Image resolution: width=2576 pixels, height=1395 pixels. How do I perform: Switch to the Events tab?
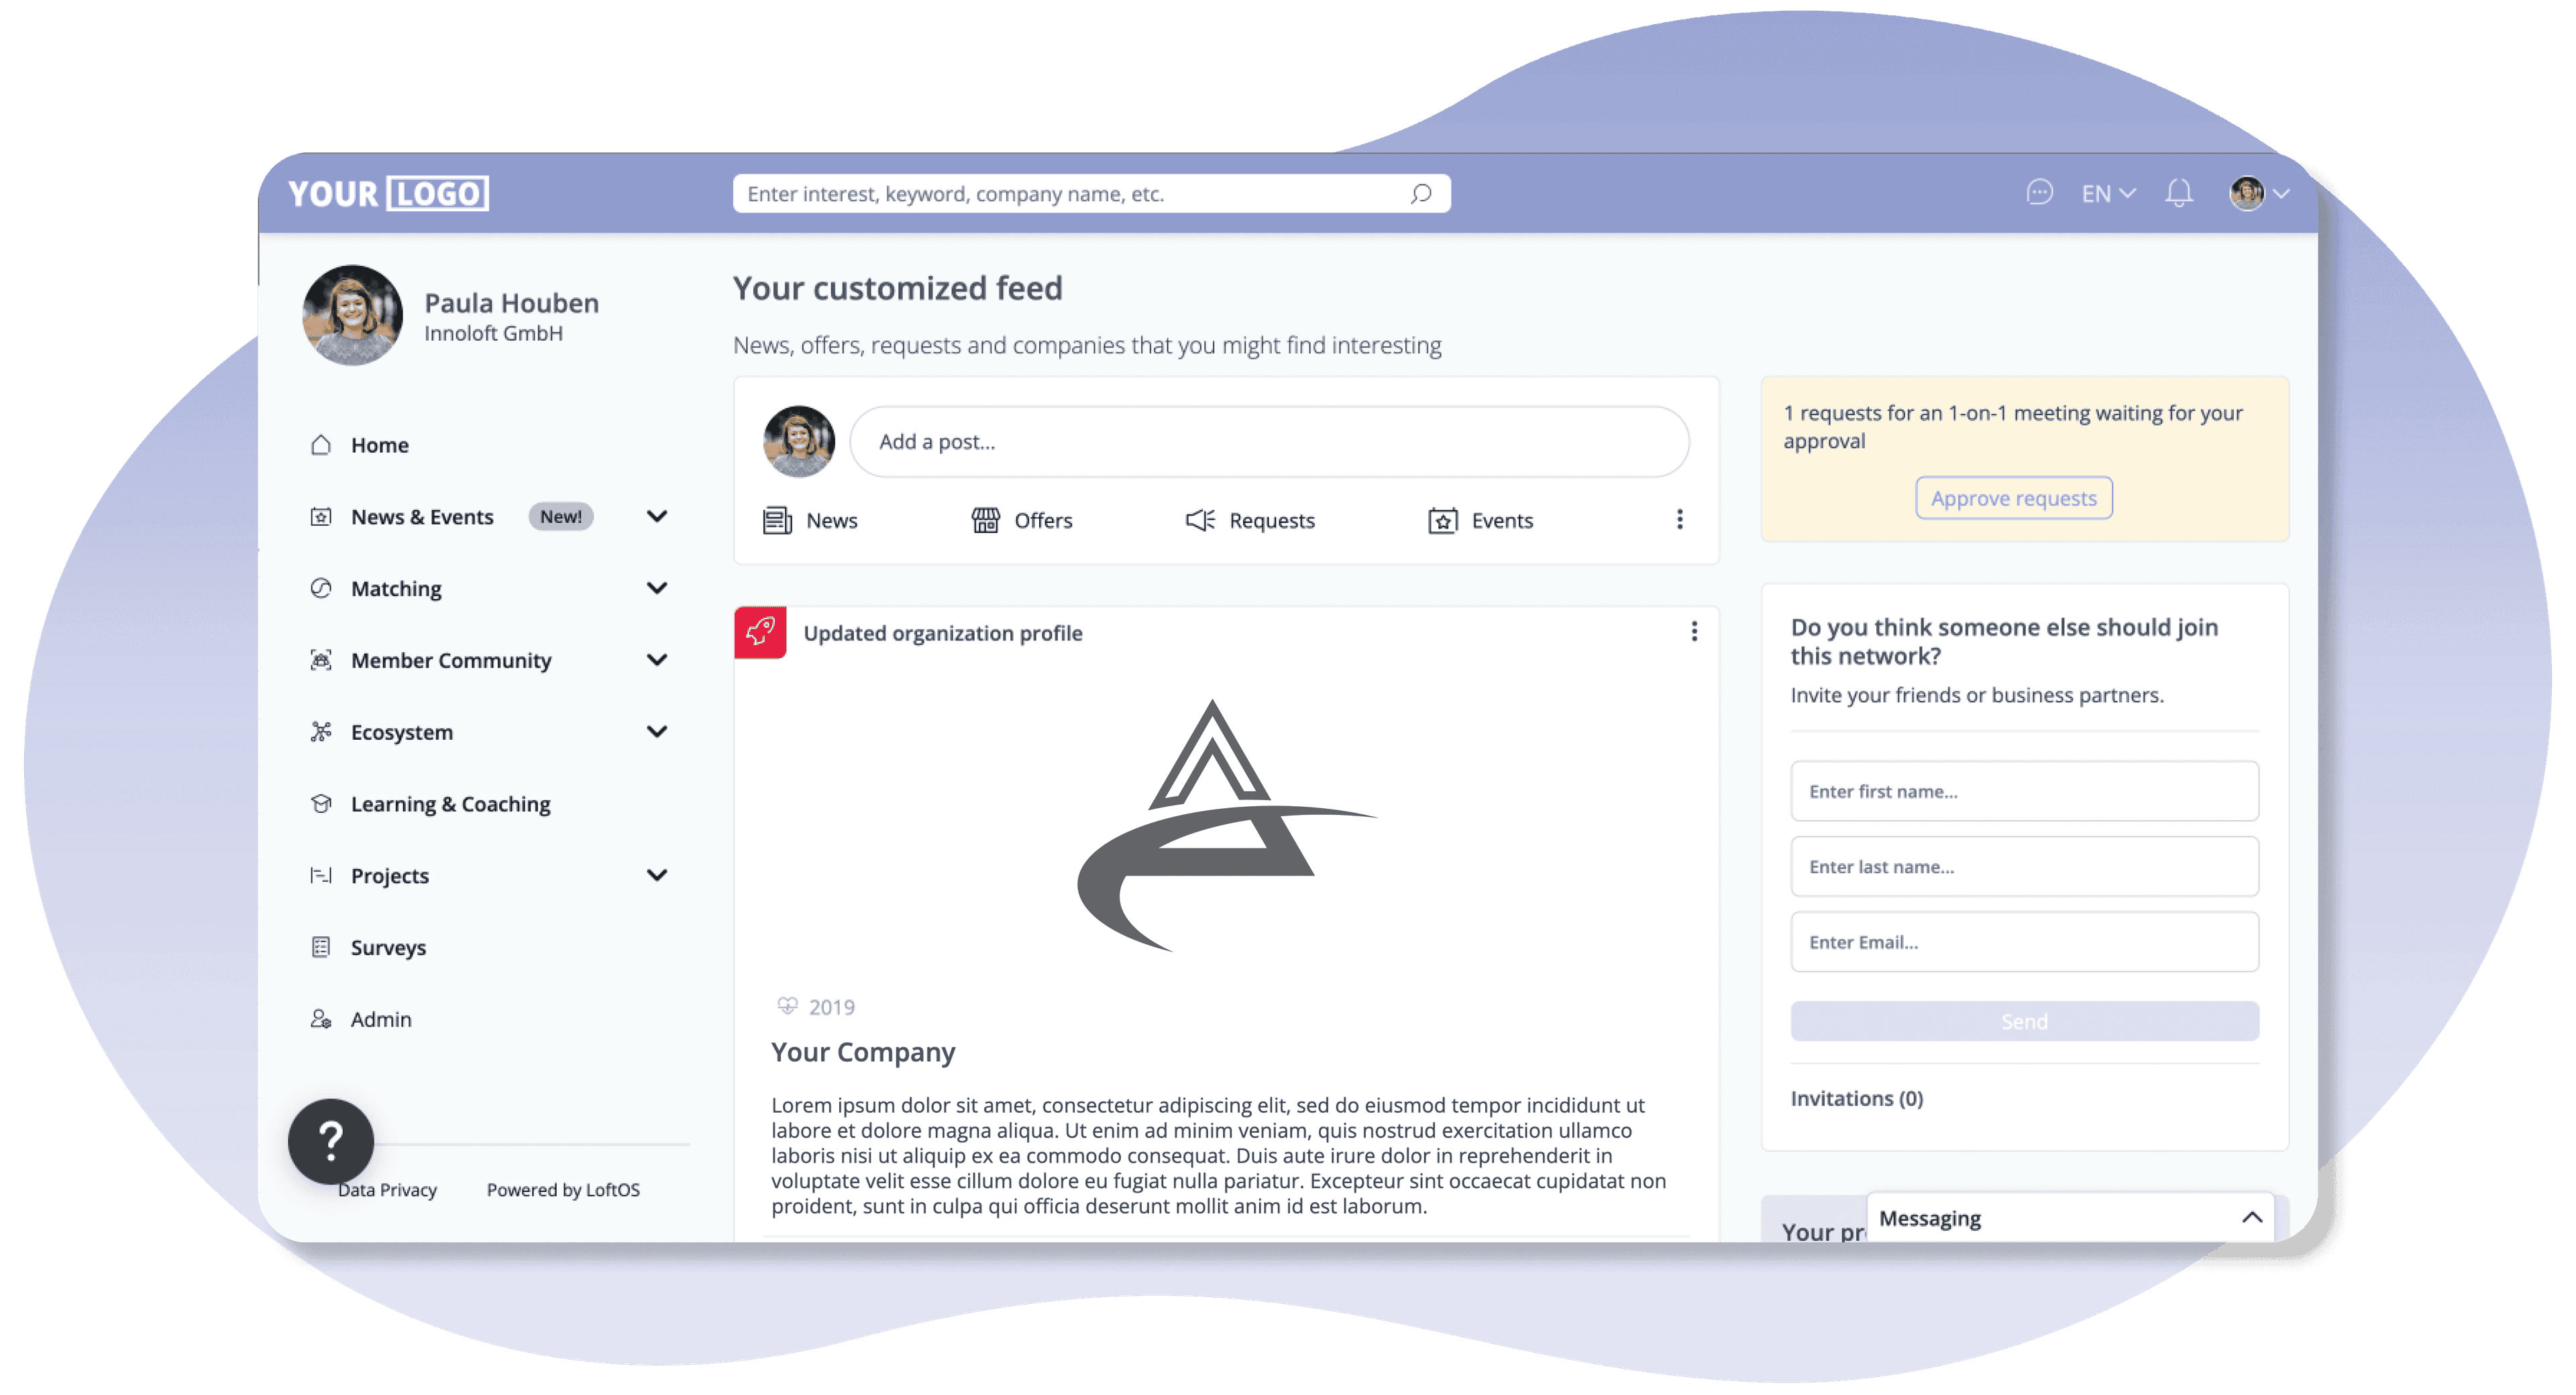1481,520
